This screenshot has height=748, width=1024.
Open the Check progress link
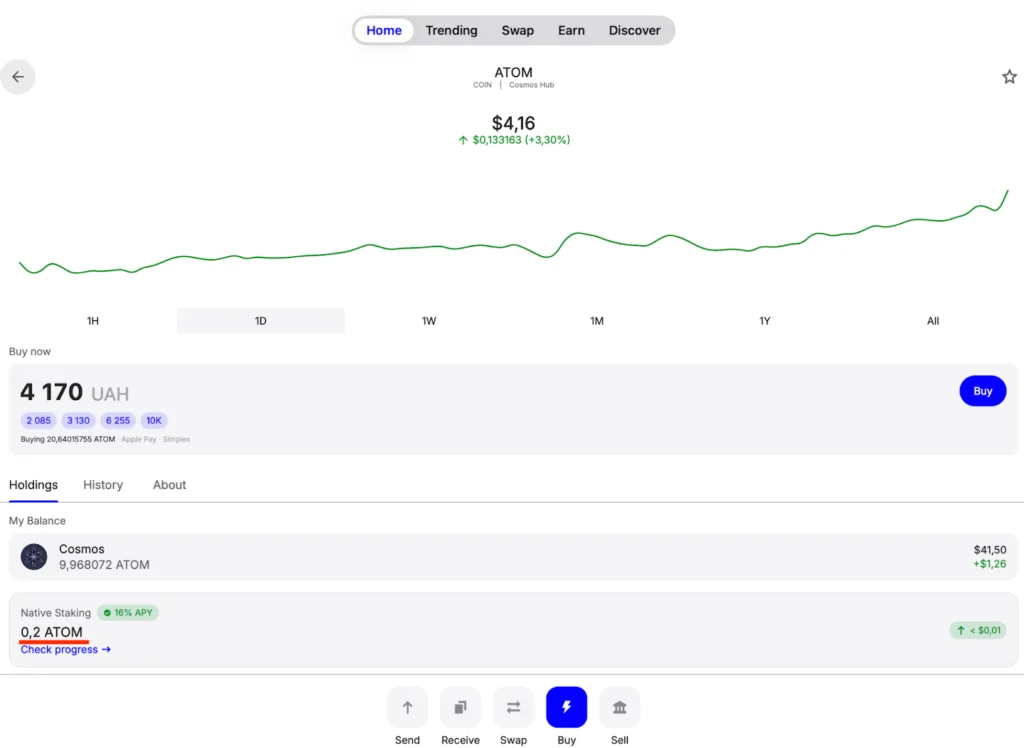(x=65, y=650)
